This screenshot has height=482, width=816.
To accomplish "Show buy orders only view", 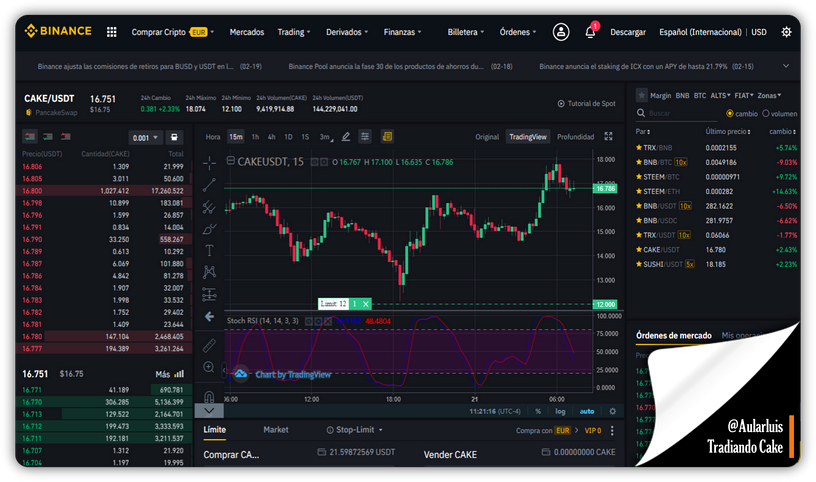I will click(48, 137).
